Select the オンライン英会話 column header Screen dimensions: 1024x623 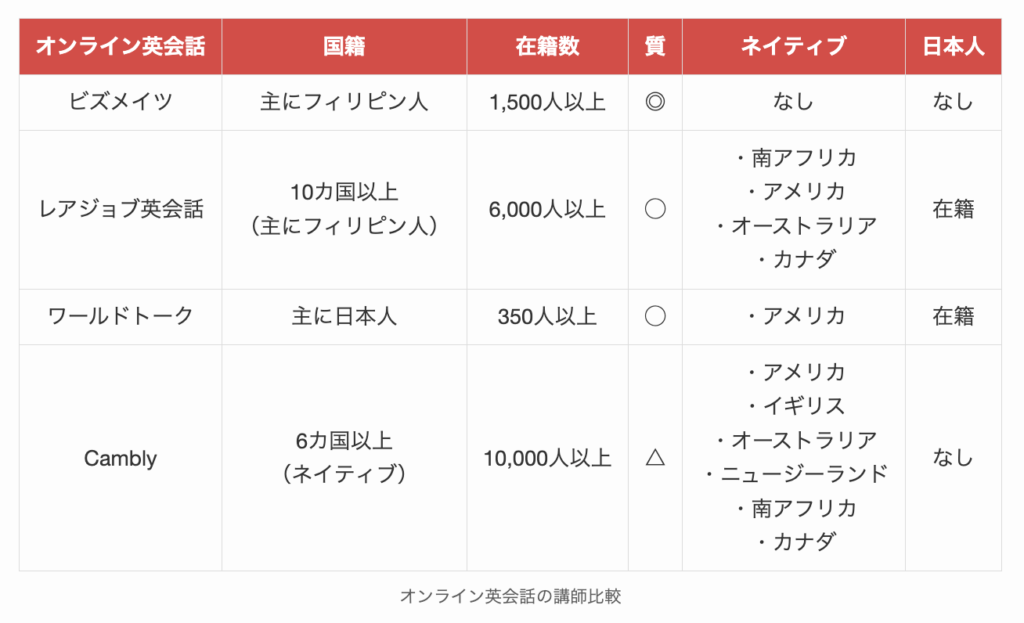pyautogui.click(x=121, y=46)
